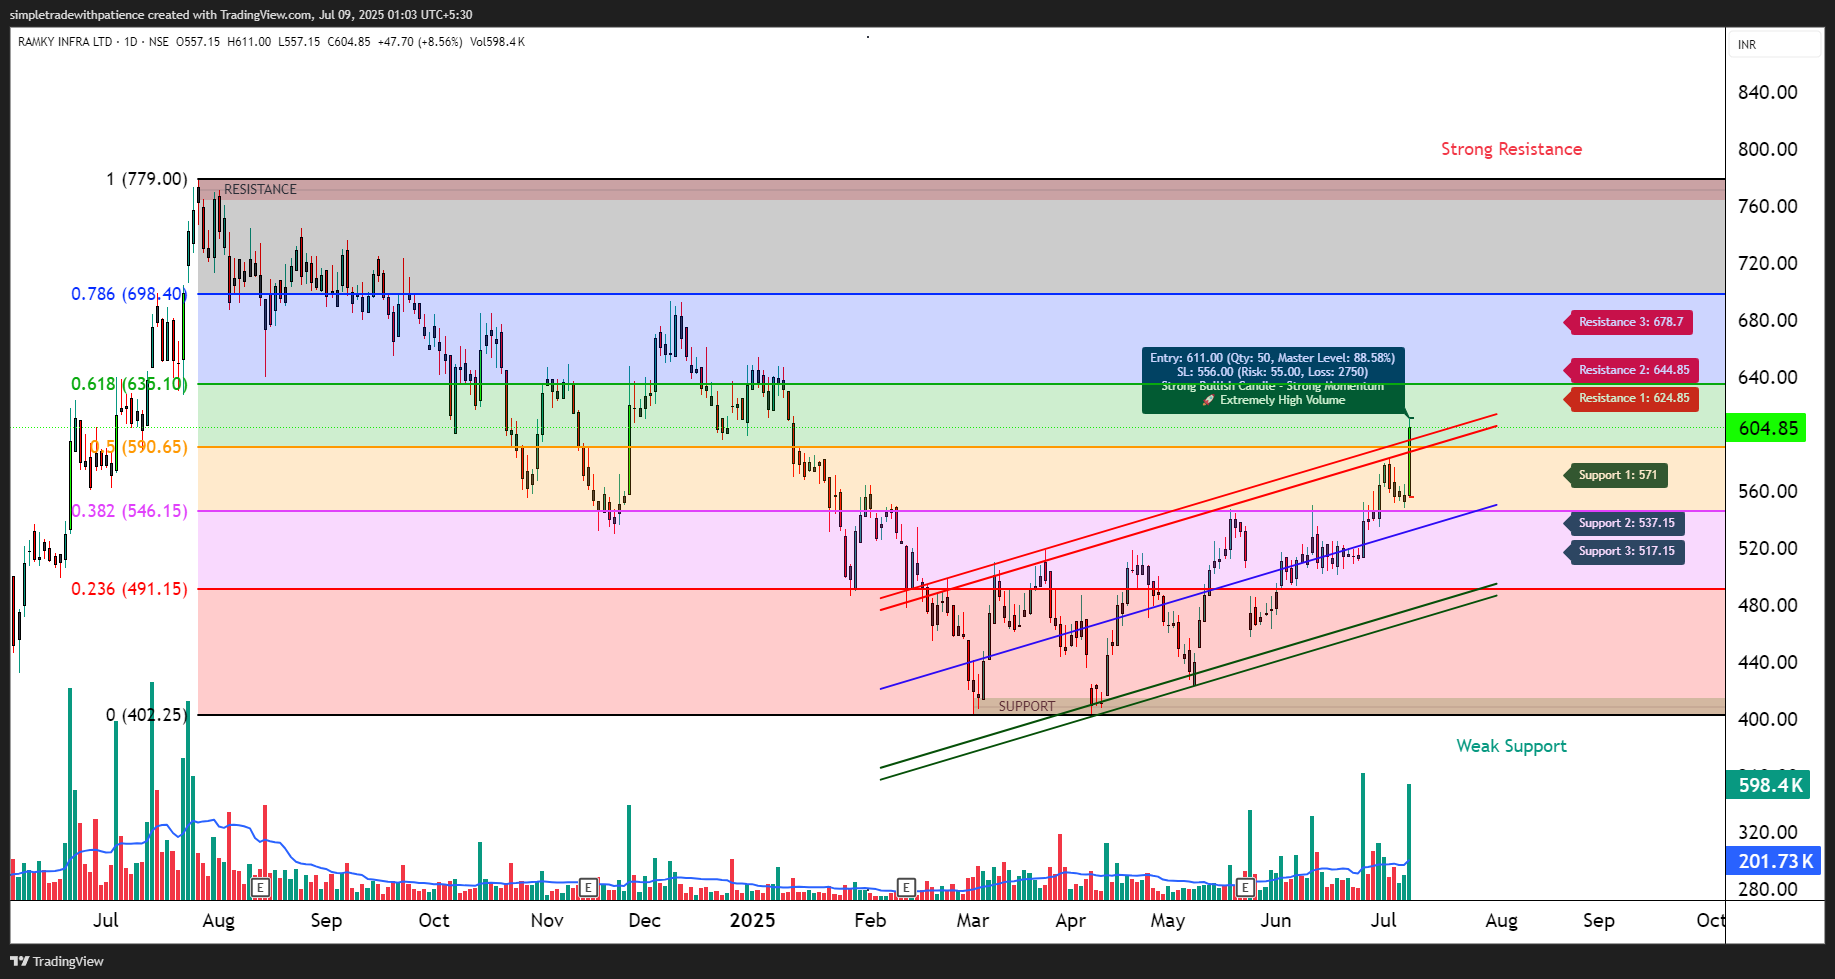
Task: Click the Entry 611.00 trade info box
Action: tap(1273, 379)
